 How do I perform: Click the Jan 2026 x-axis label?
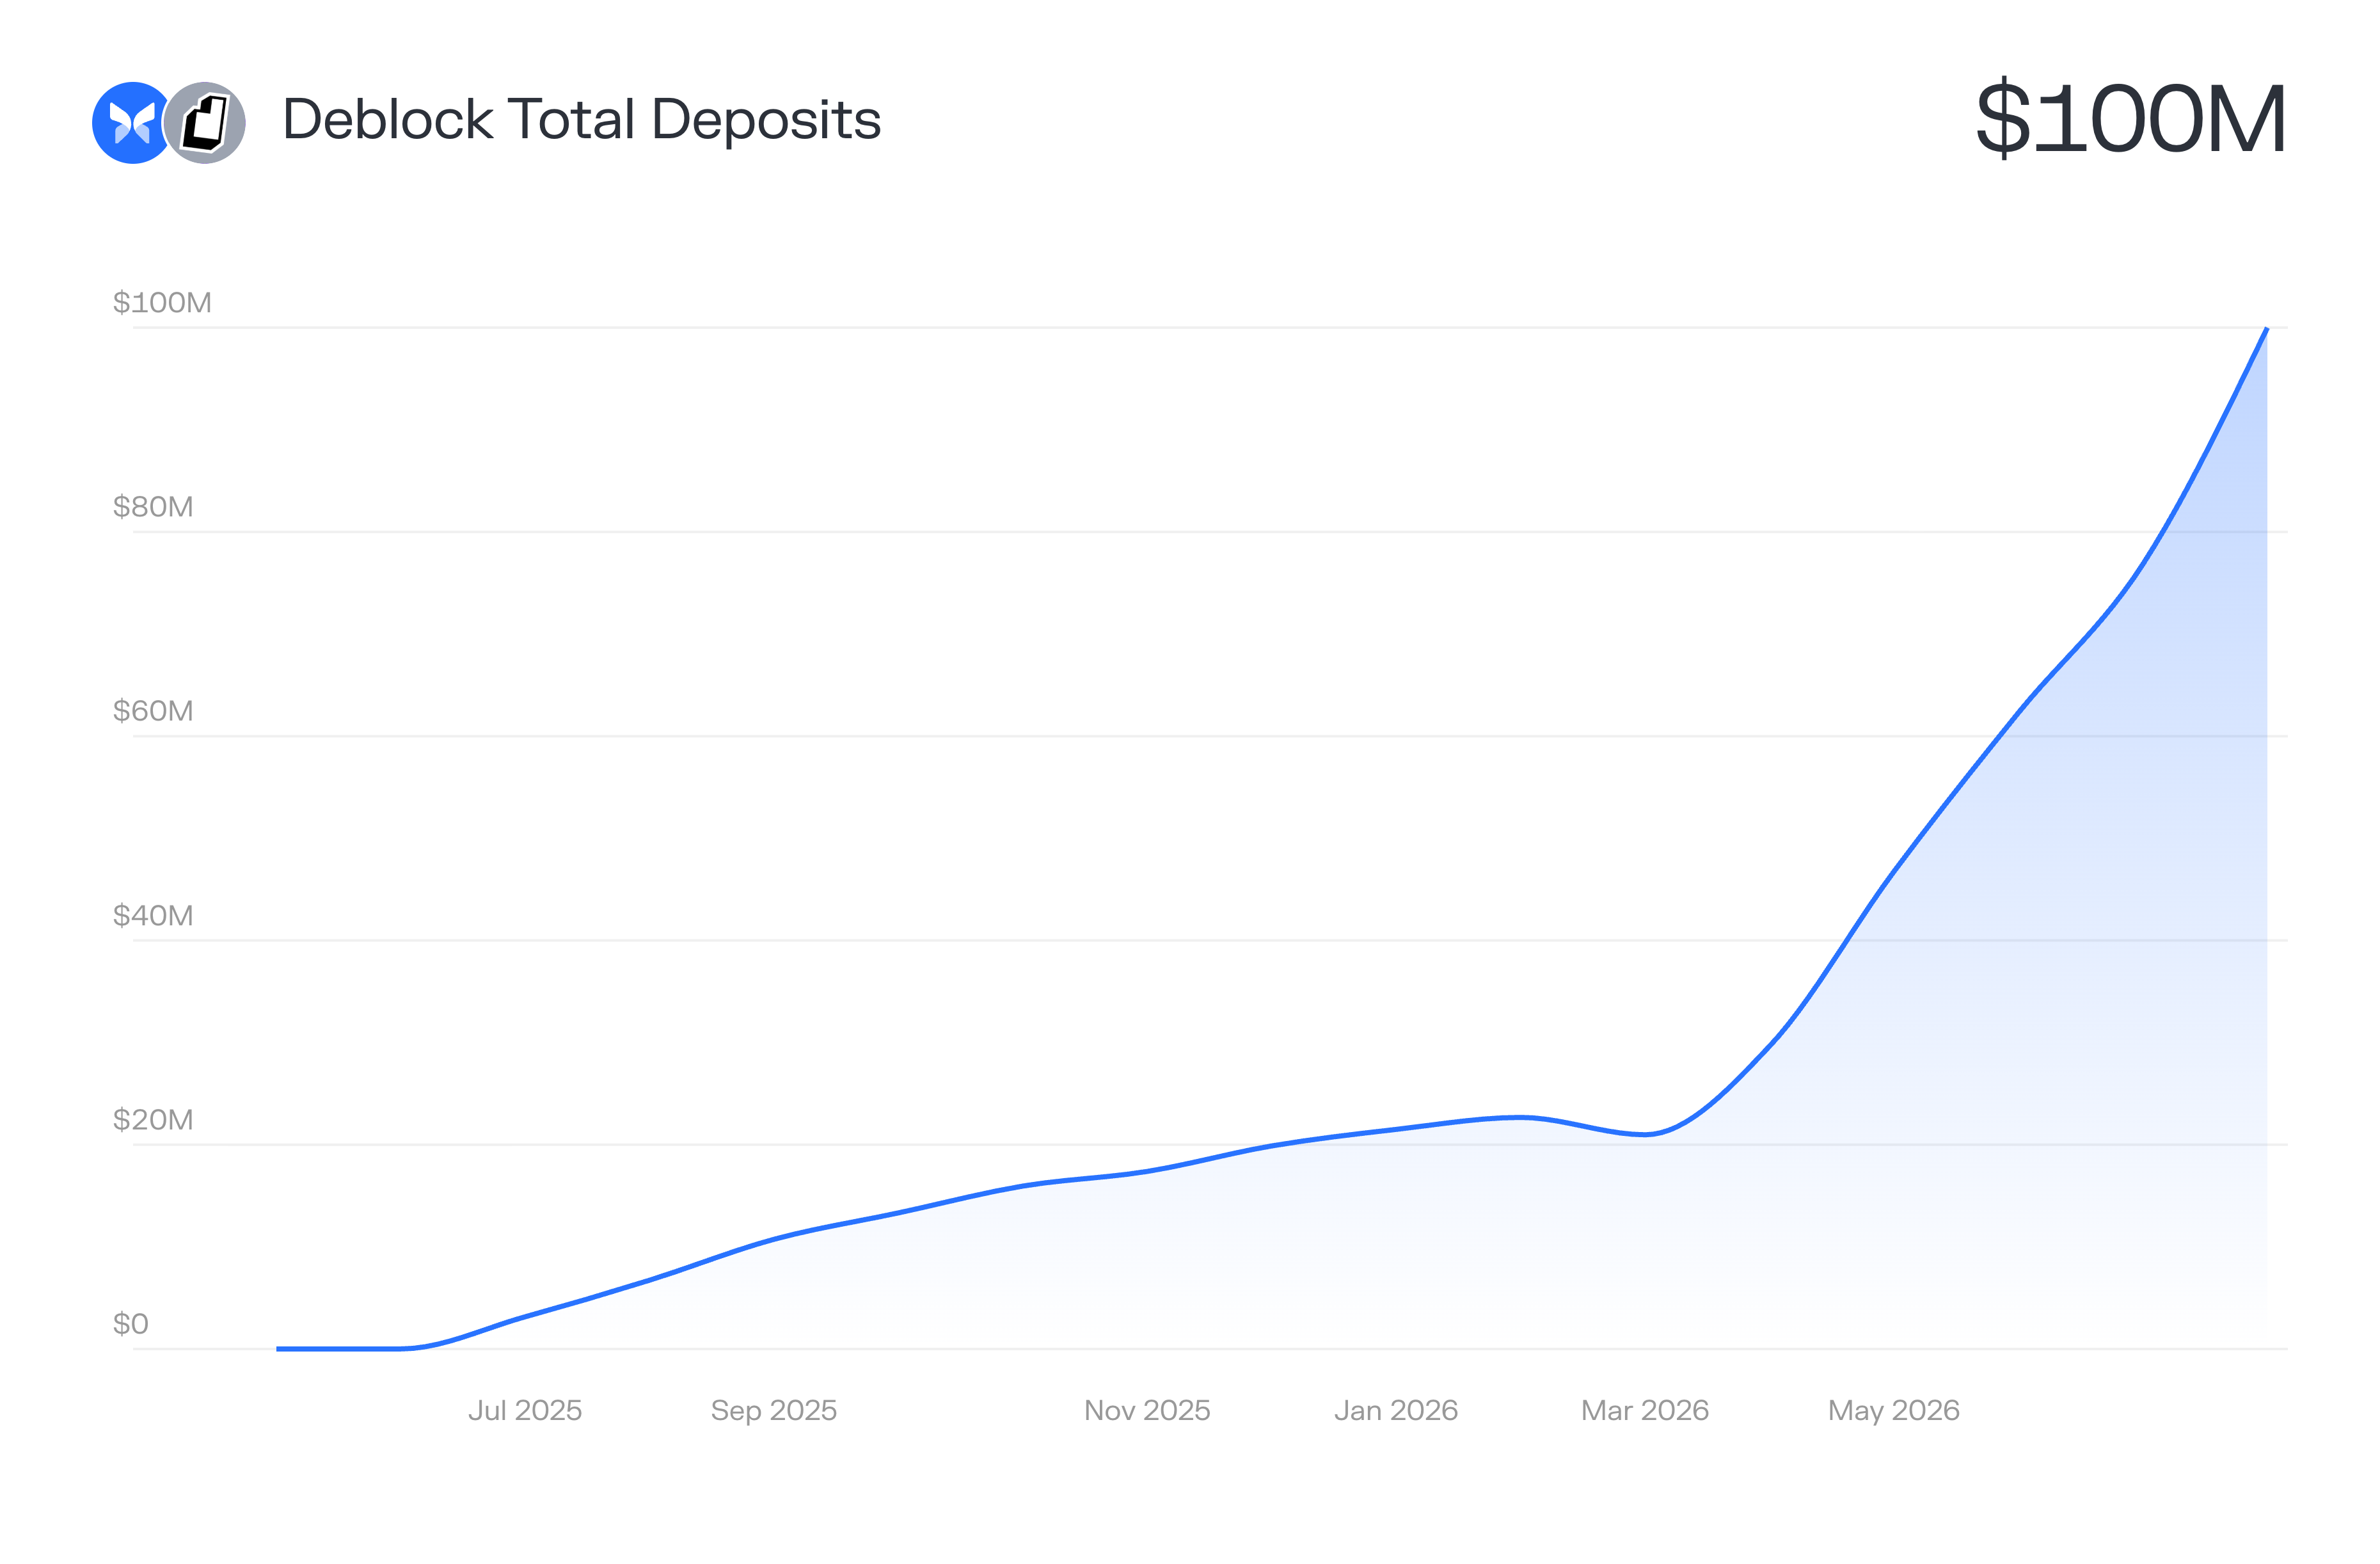point(1396,1410)
